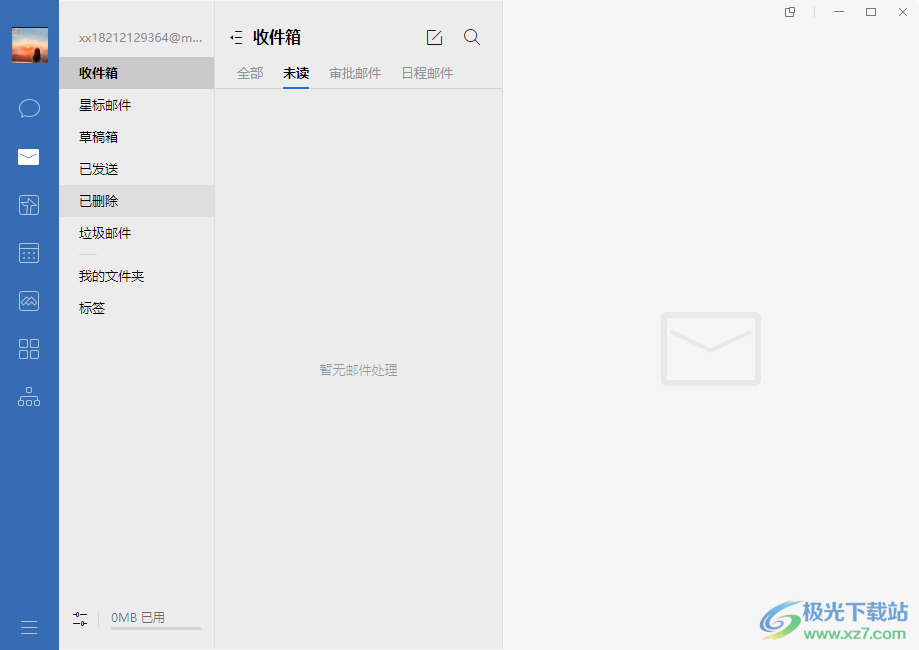Open the filter settings at bottom of folder list
The image size is (919, 650).
pyautogui.click(x=80, y=618)
